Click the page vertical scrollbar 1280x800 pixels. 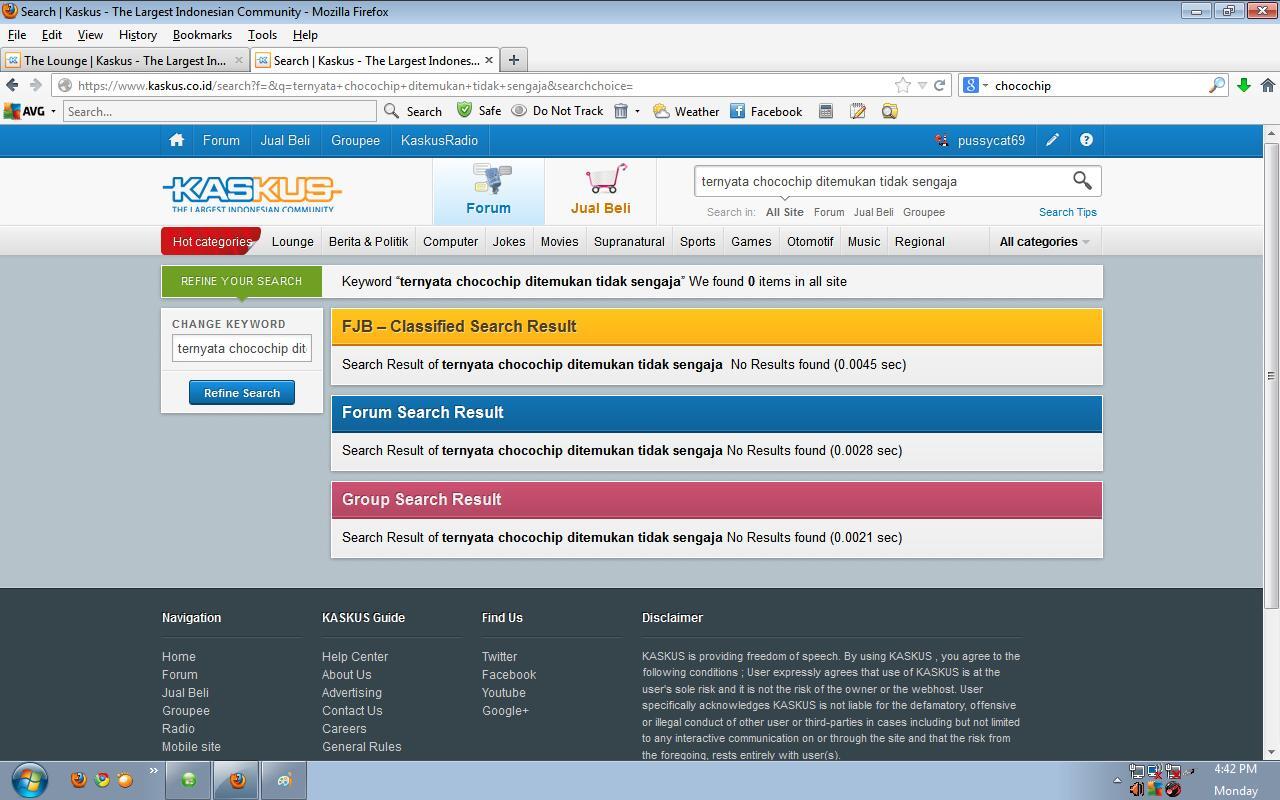pyautogui.click(x=1272, y=375)
